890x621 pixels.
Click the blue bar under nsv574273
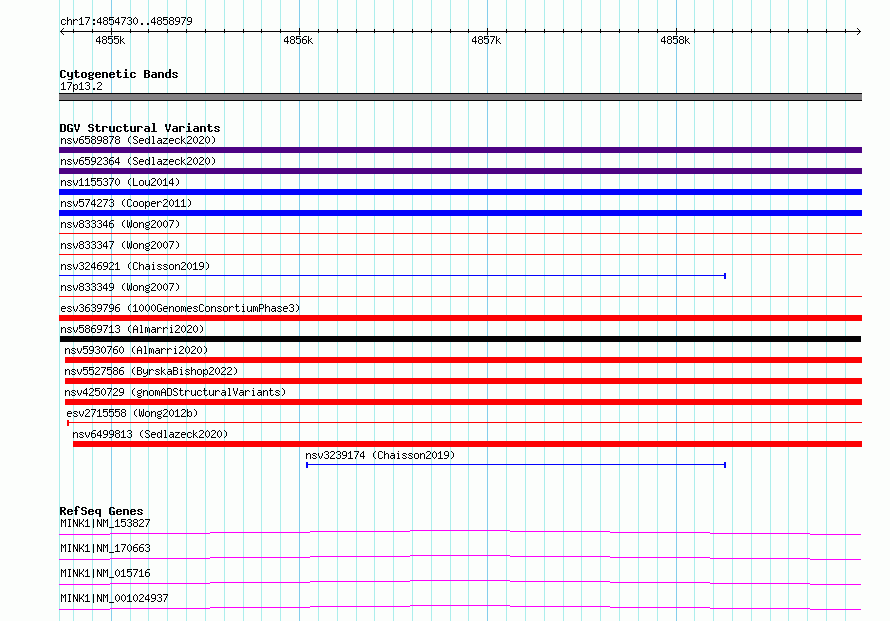pos(460,213)
